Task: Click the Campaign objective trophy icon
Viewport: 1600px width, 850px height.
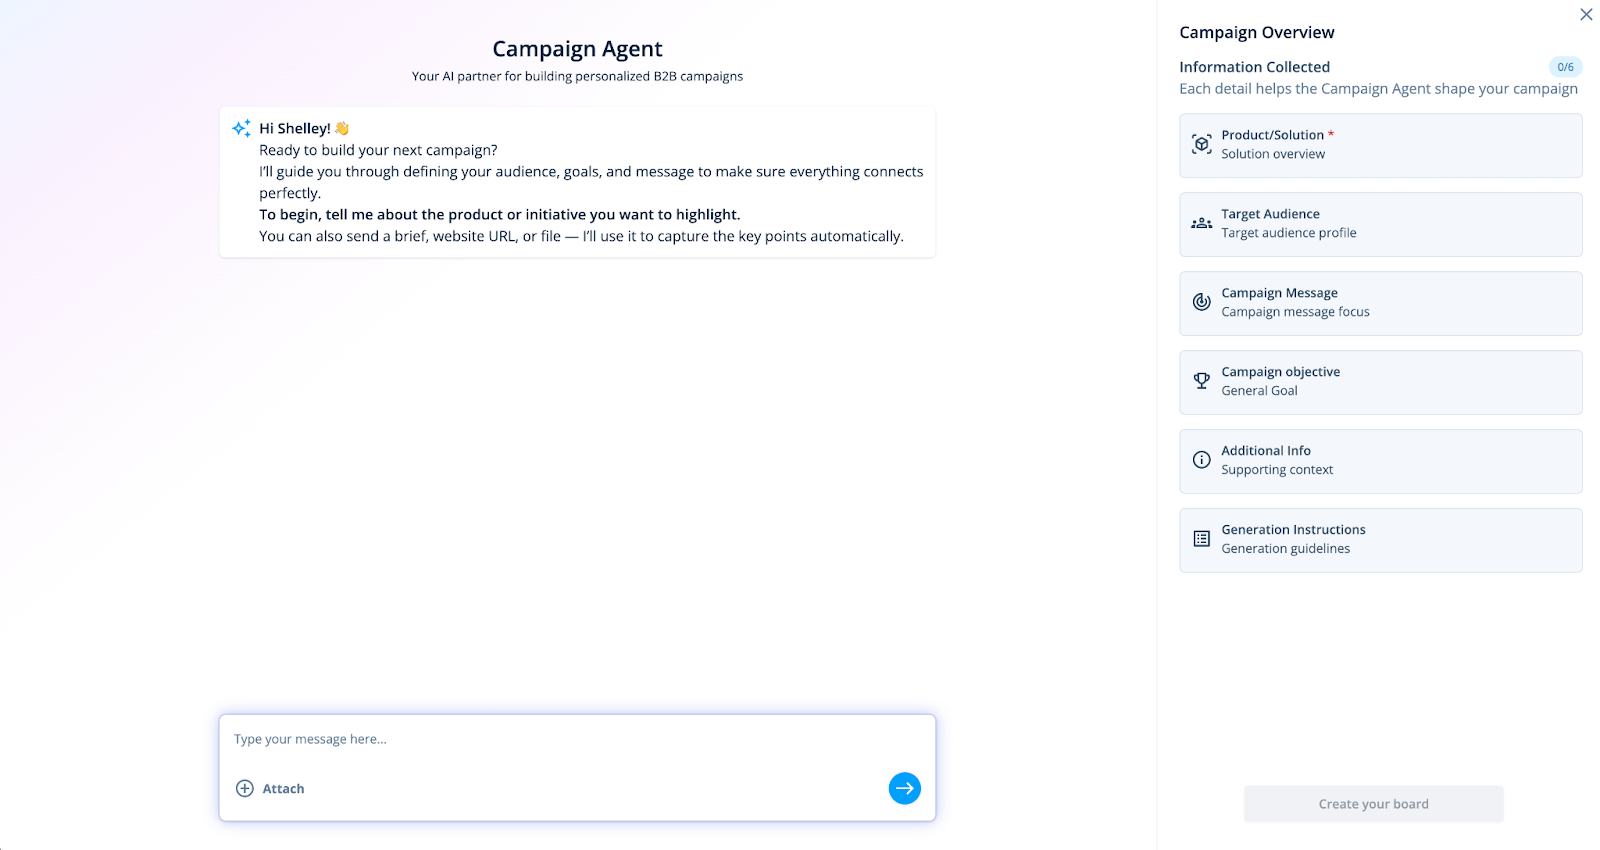Action: pyautogui.click(x=1201, y=381)
